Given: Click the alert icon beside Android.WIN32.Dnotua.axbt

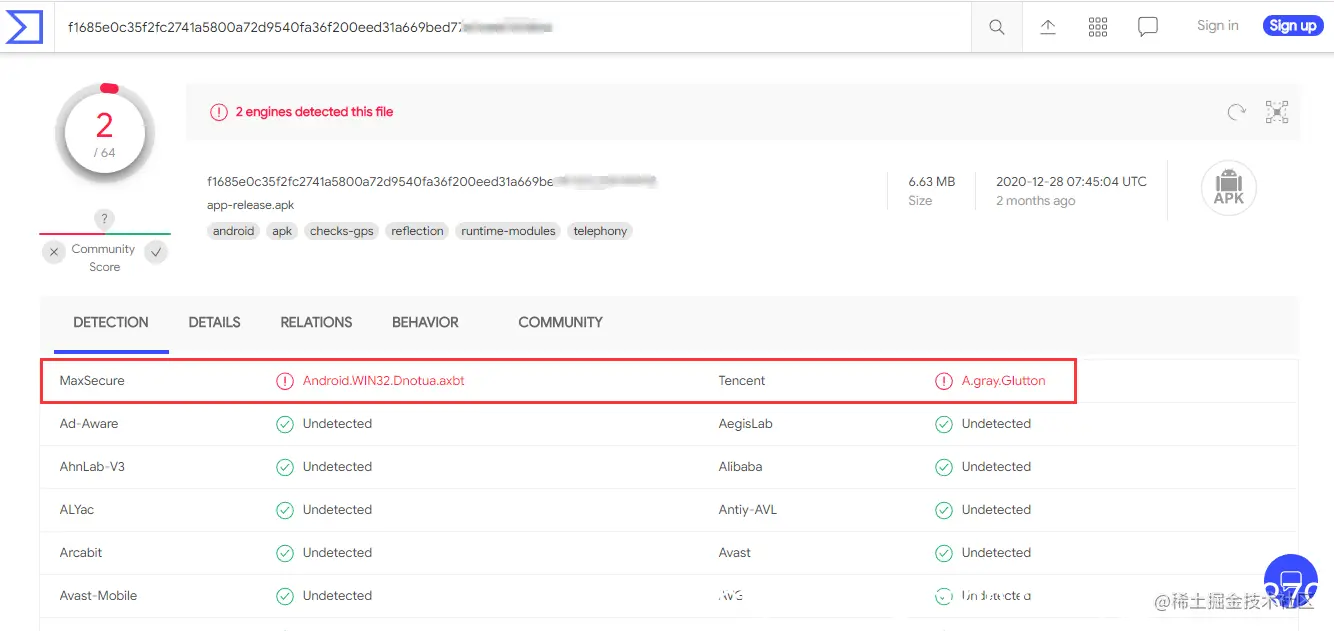Looking at the screenshot, I should coord(285,381).
